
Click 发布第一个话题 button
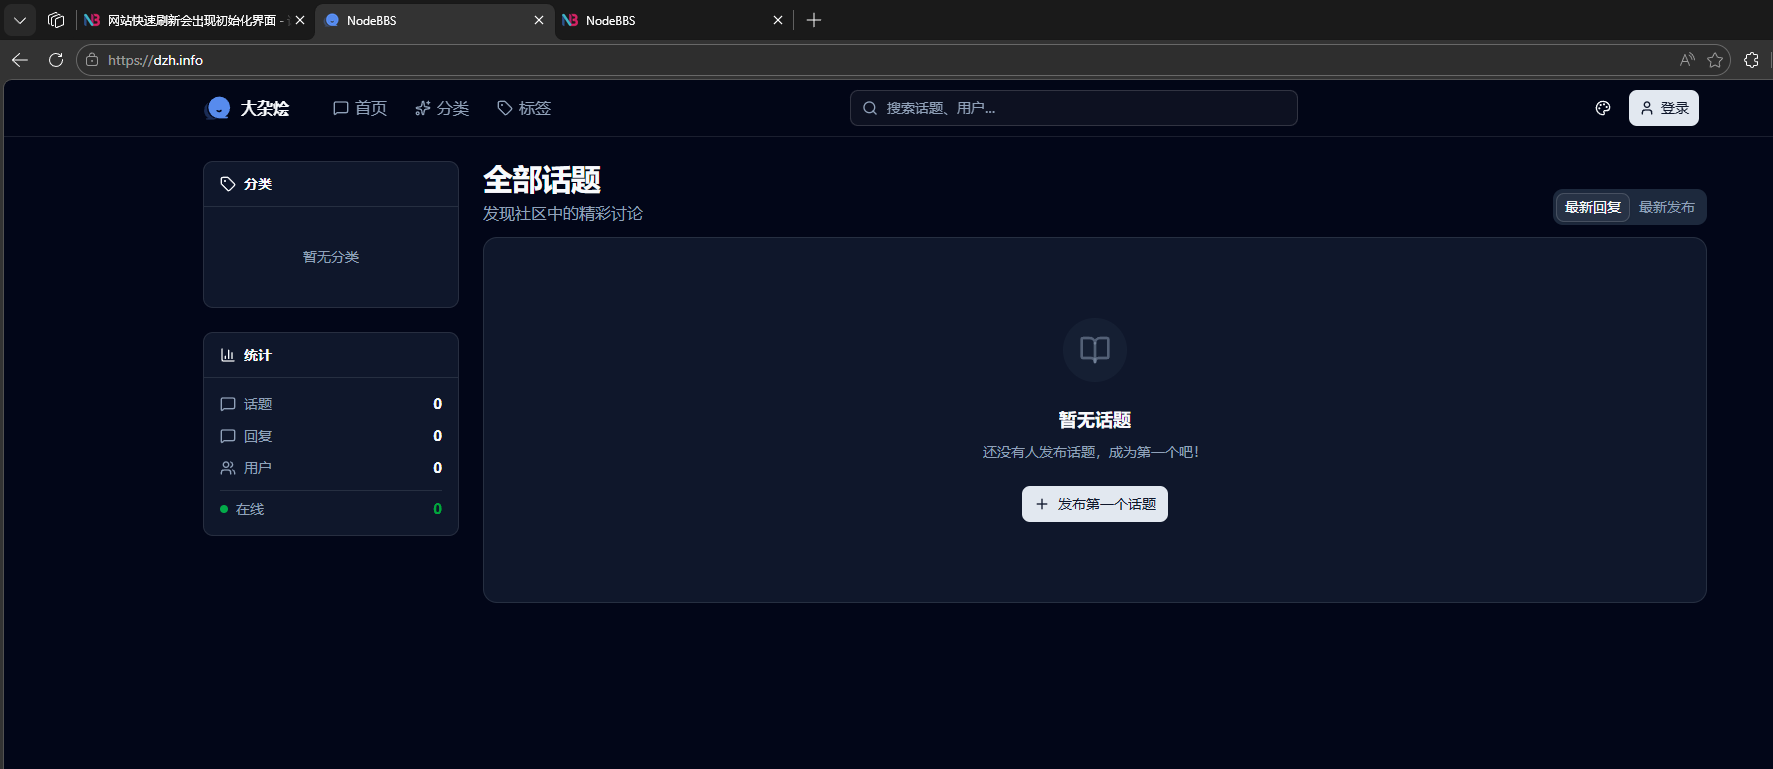[x=1094, y=504]
